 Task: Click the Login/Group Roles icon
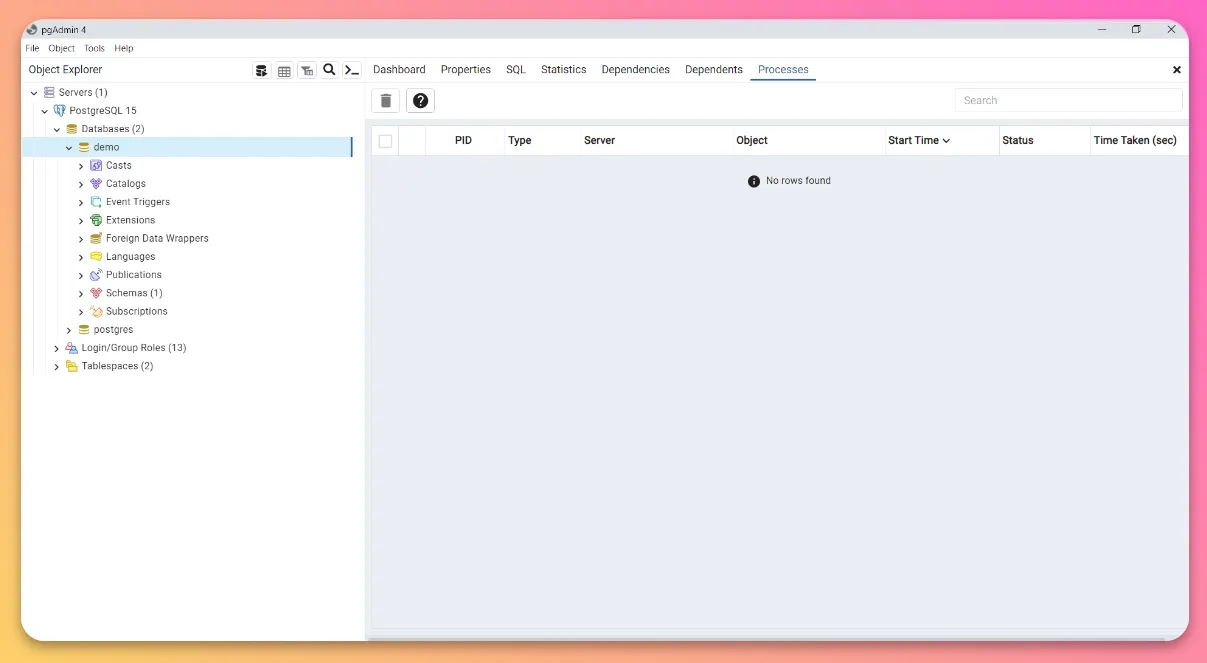point(72,348)
